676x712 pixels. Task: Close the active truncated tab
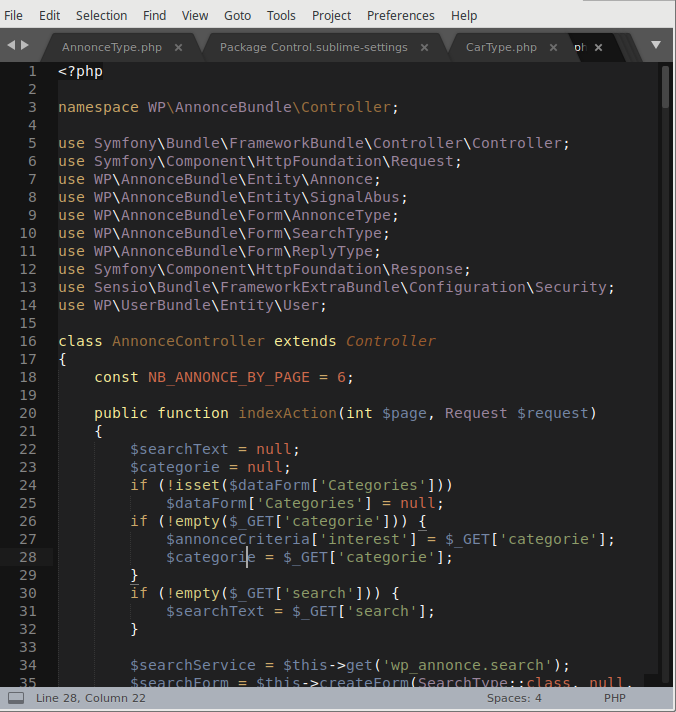[x=599, y=47]
